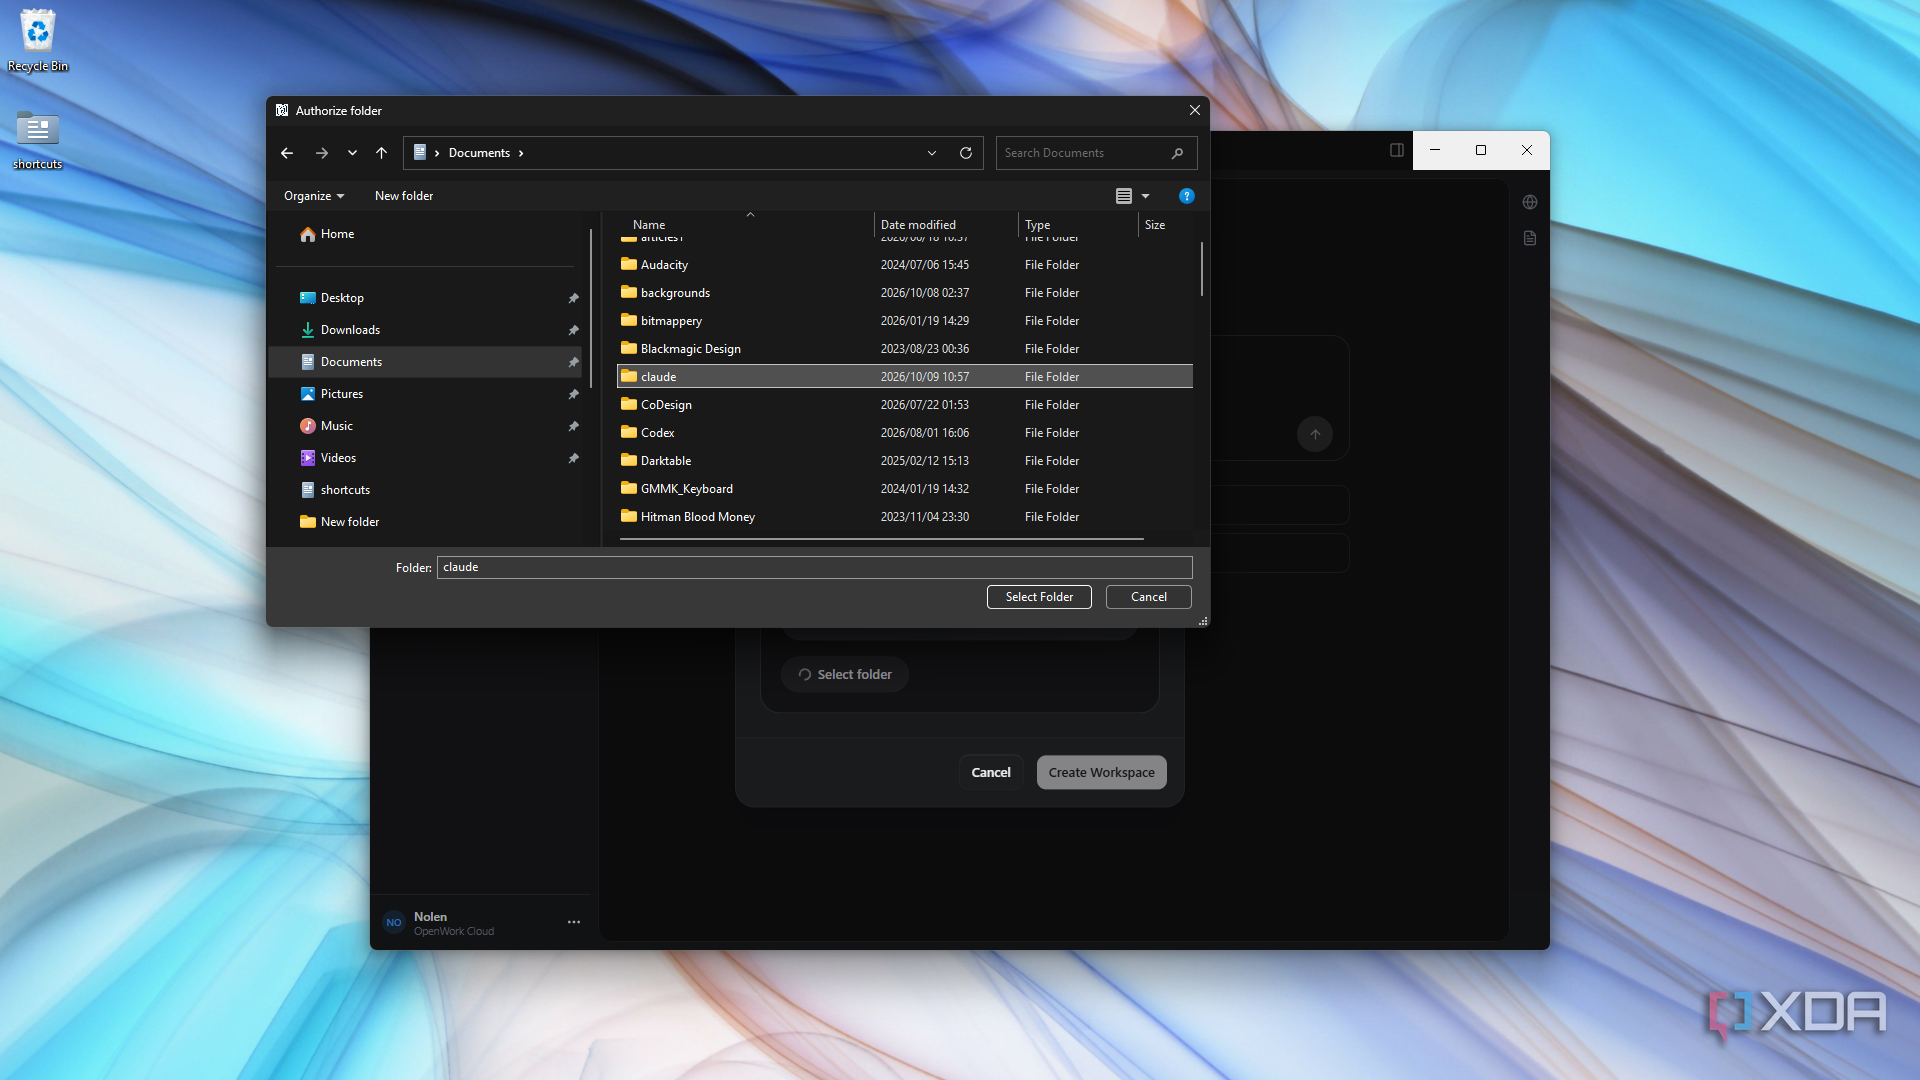This screenshot has width=1920, height=1080.
Task: Click the document icon in right sidebar
Action: (x=1530, y=238)
